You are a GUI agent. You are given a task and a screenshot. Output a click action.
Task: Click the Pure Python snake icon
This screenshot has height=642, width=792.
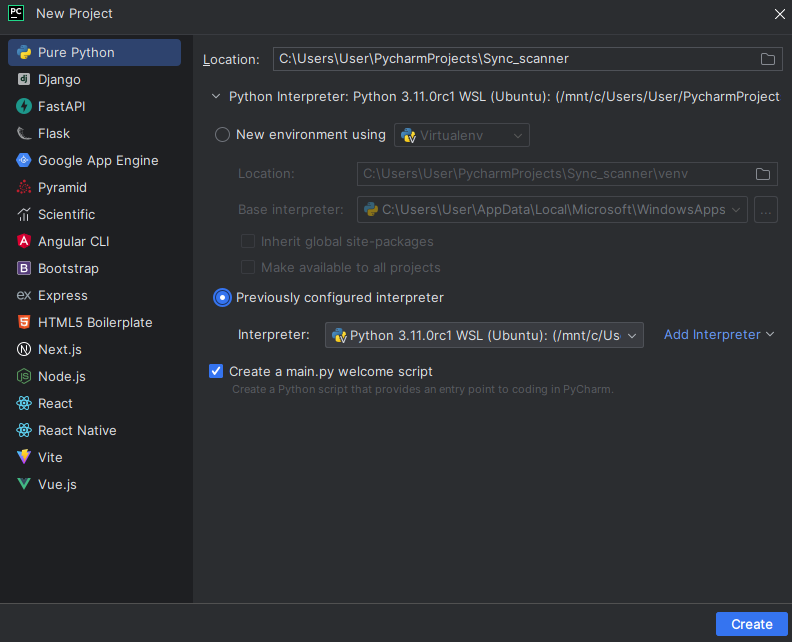(x=24, y=53)
